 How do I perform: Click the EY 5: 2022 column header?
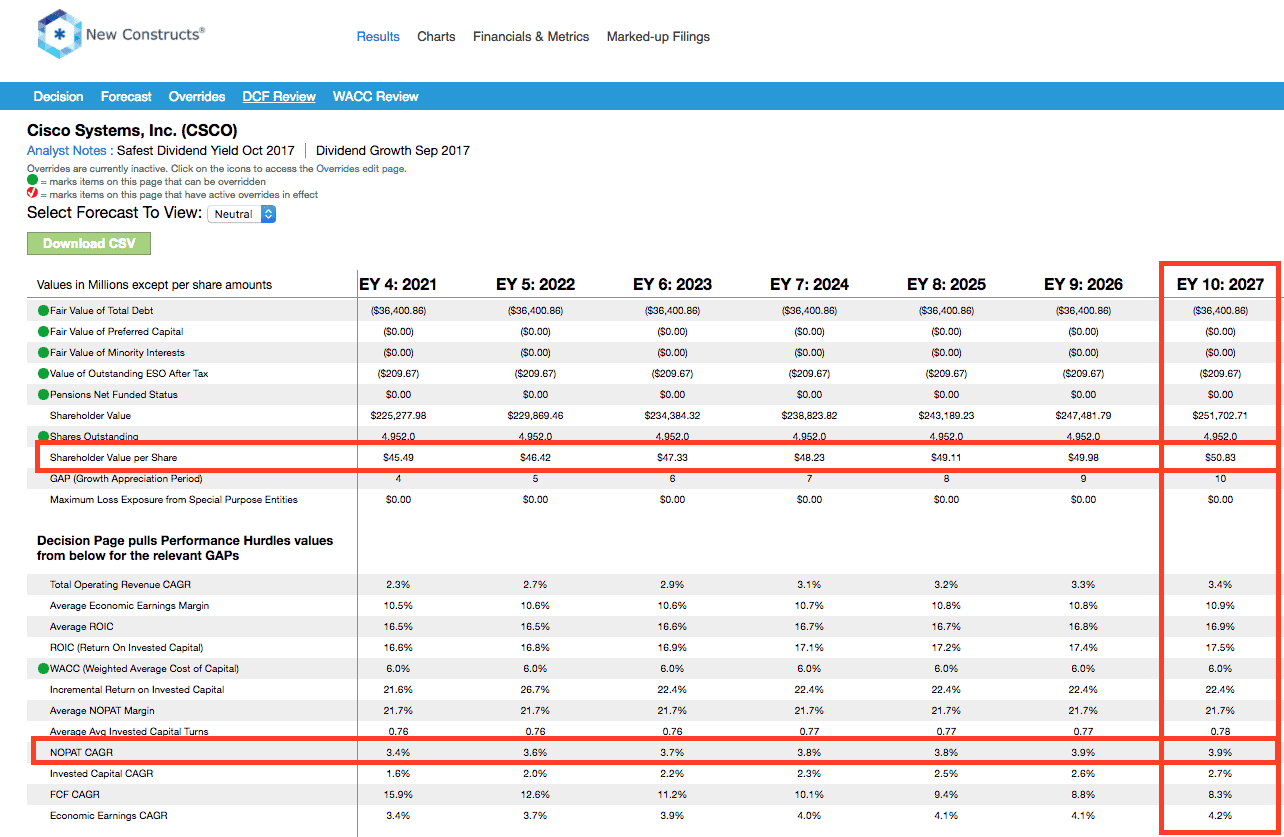click(535, 285)
